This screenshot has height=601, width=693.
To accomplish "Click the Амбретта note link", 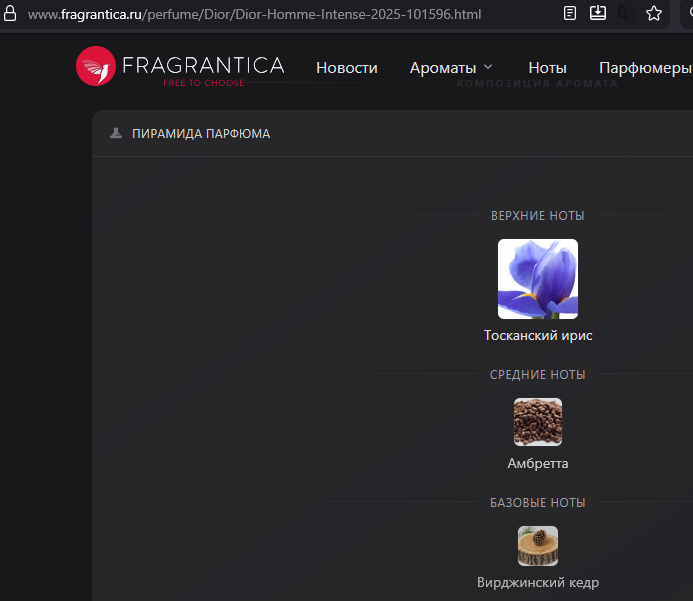I will coord(538,463).
